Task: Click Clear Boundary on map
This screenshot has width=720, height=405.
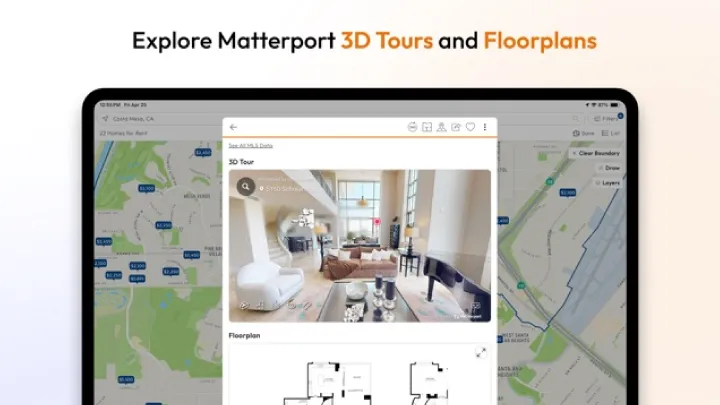Action: coord(599,153)
